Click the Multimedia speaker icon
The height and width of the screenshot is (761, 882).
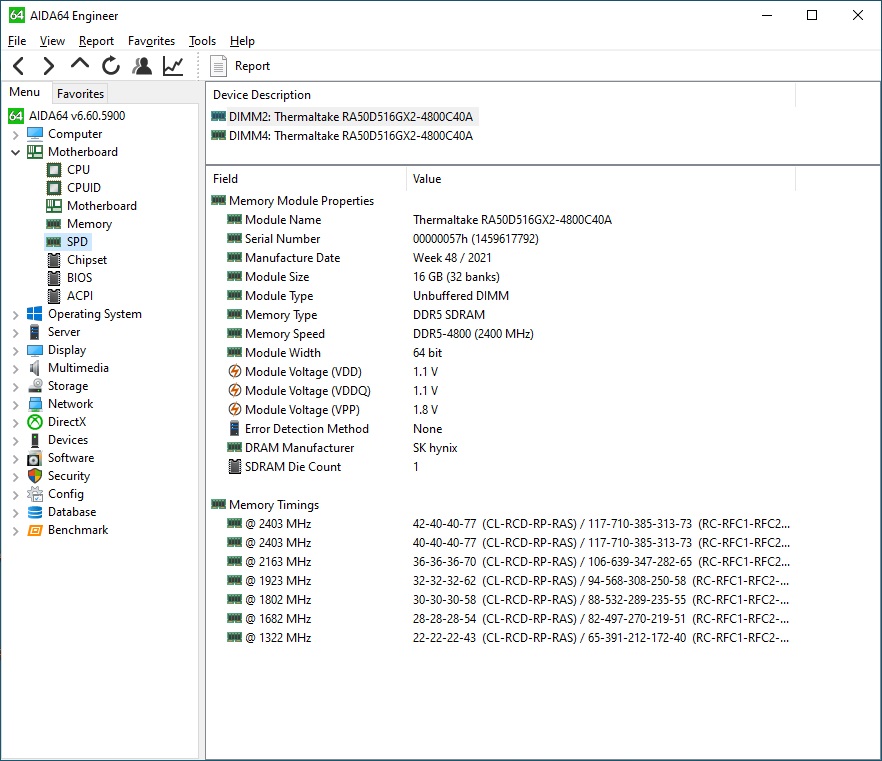click(35, 368)
